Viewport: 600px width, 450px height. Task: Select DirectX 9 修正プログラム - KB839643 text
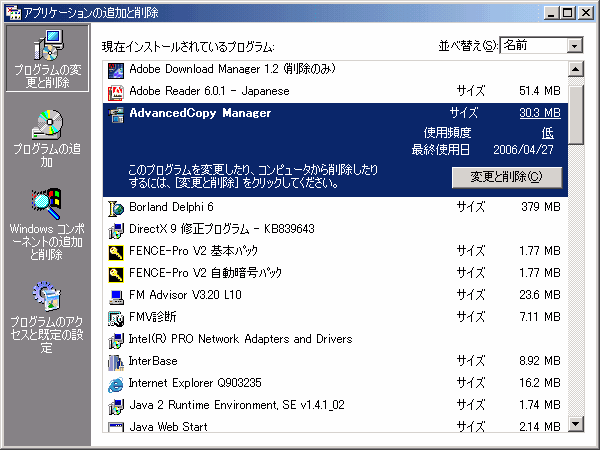pos(222,229)
